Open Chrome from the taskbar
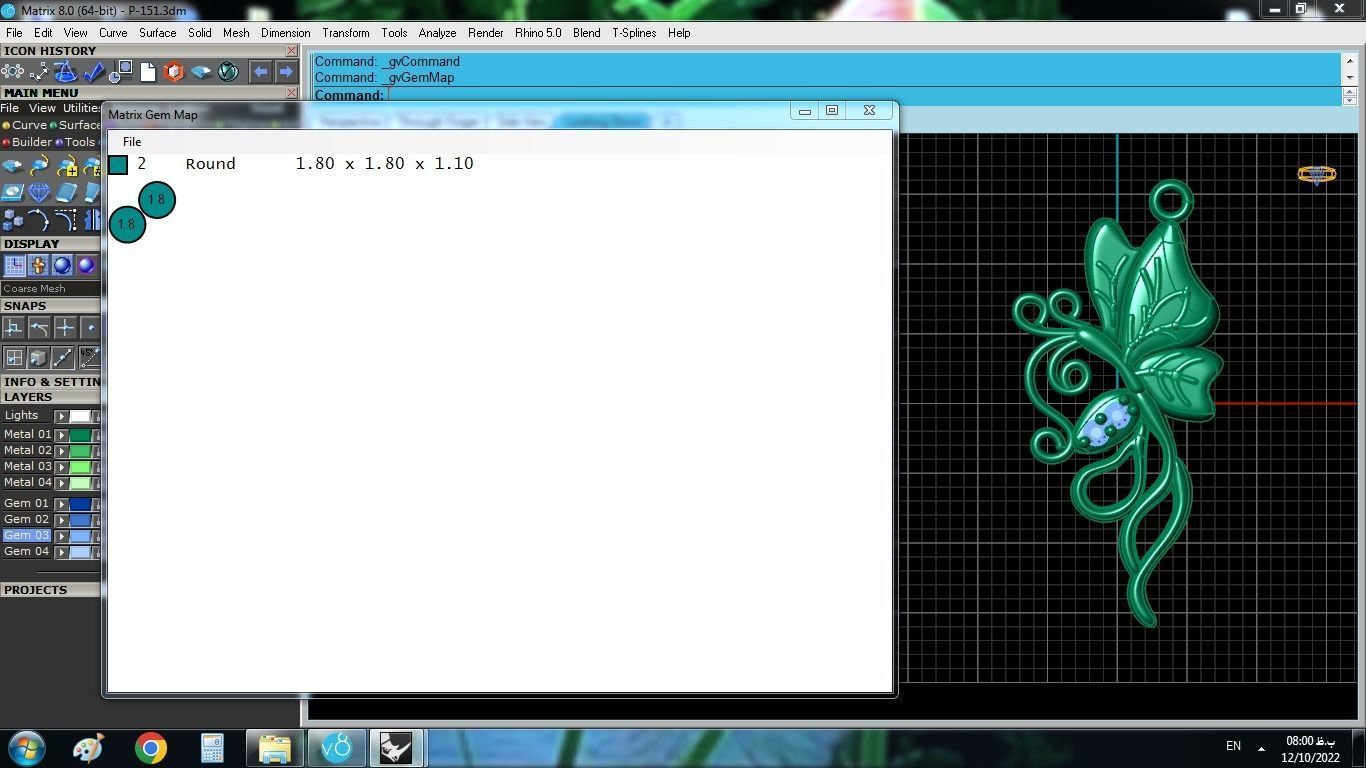 151,748
